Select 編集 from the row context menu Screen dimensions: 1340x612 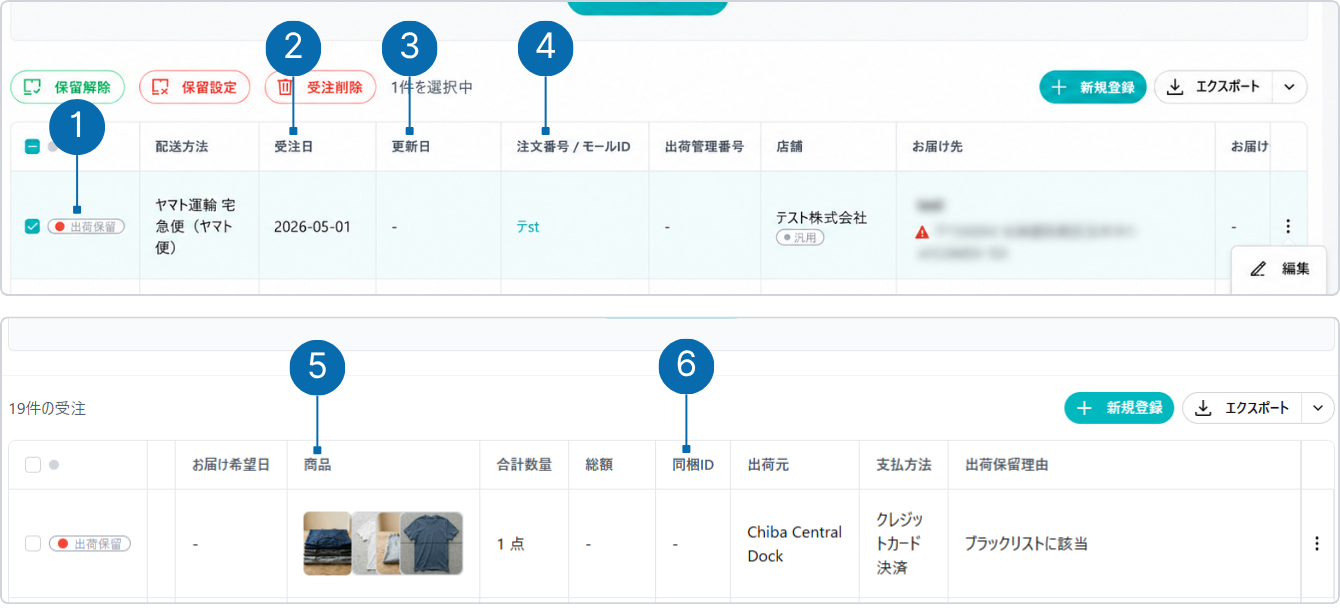[x=1279, y=269]
